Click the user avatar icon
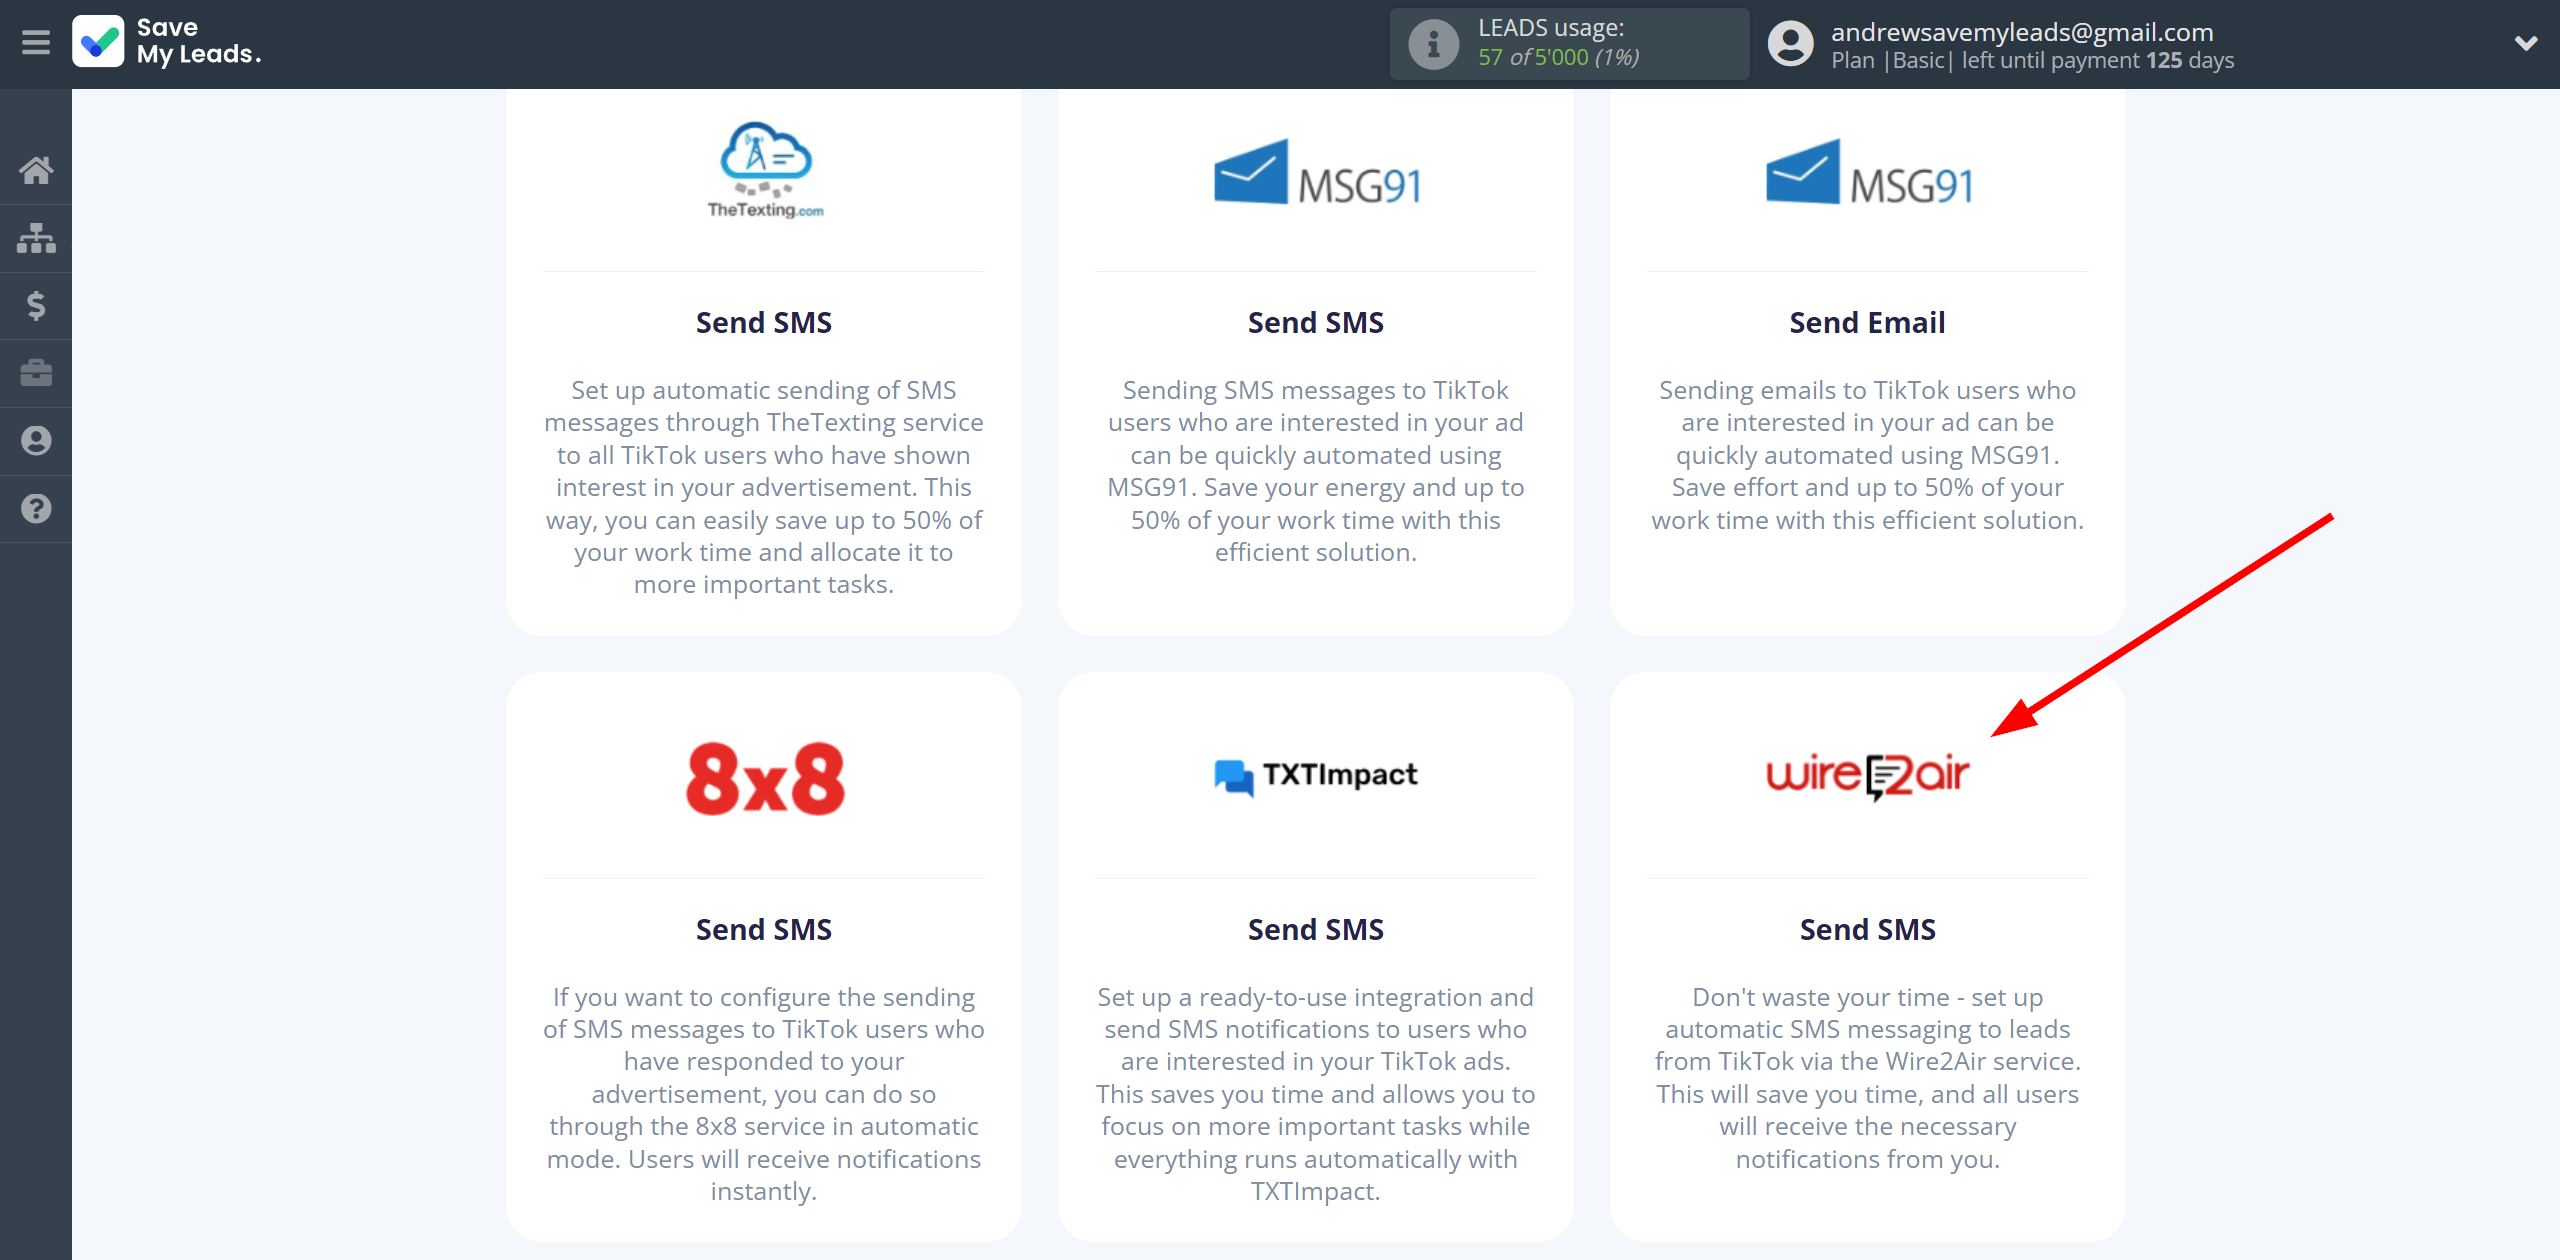The width and height of the screenshot is (2560, 1260). tap(1790, 44)
